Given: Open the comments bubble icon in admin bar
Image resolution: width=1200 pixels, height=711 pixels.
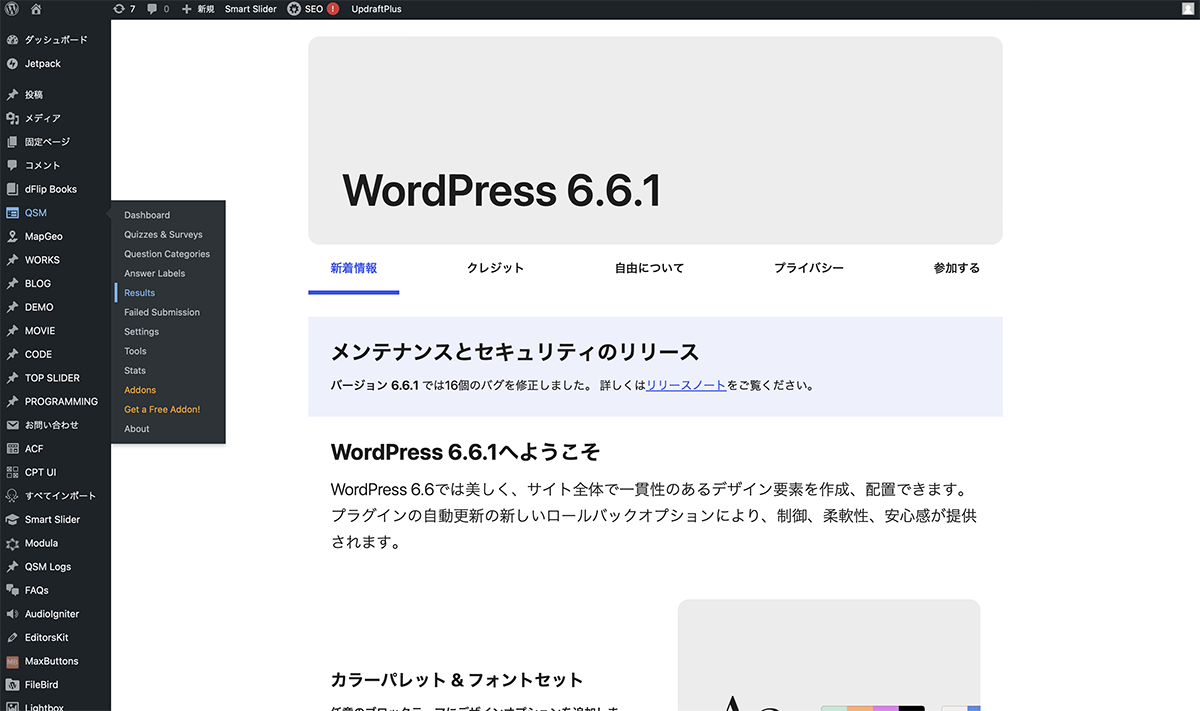Looking at the screenshot, I should coord(157,9).
